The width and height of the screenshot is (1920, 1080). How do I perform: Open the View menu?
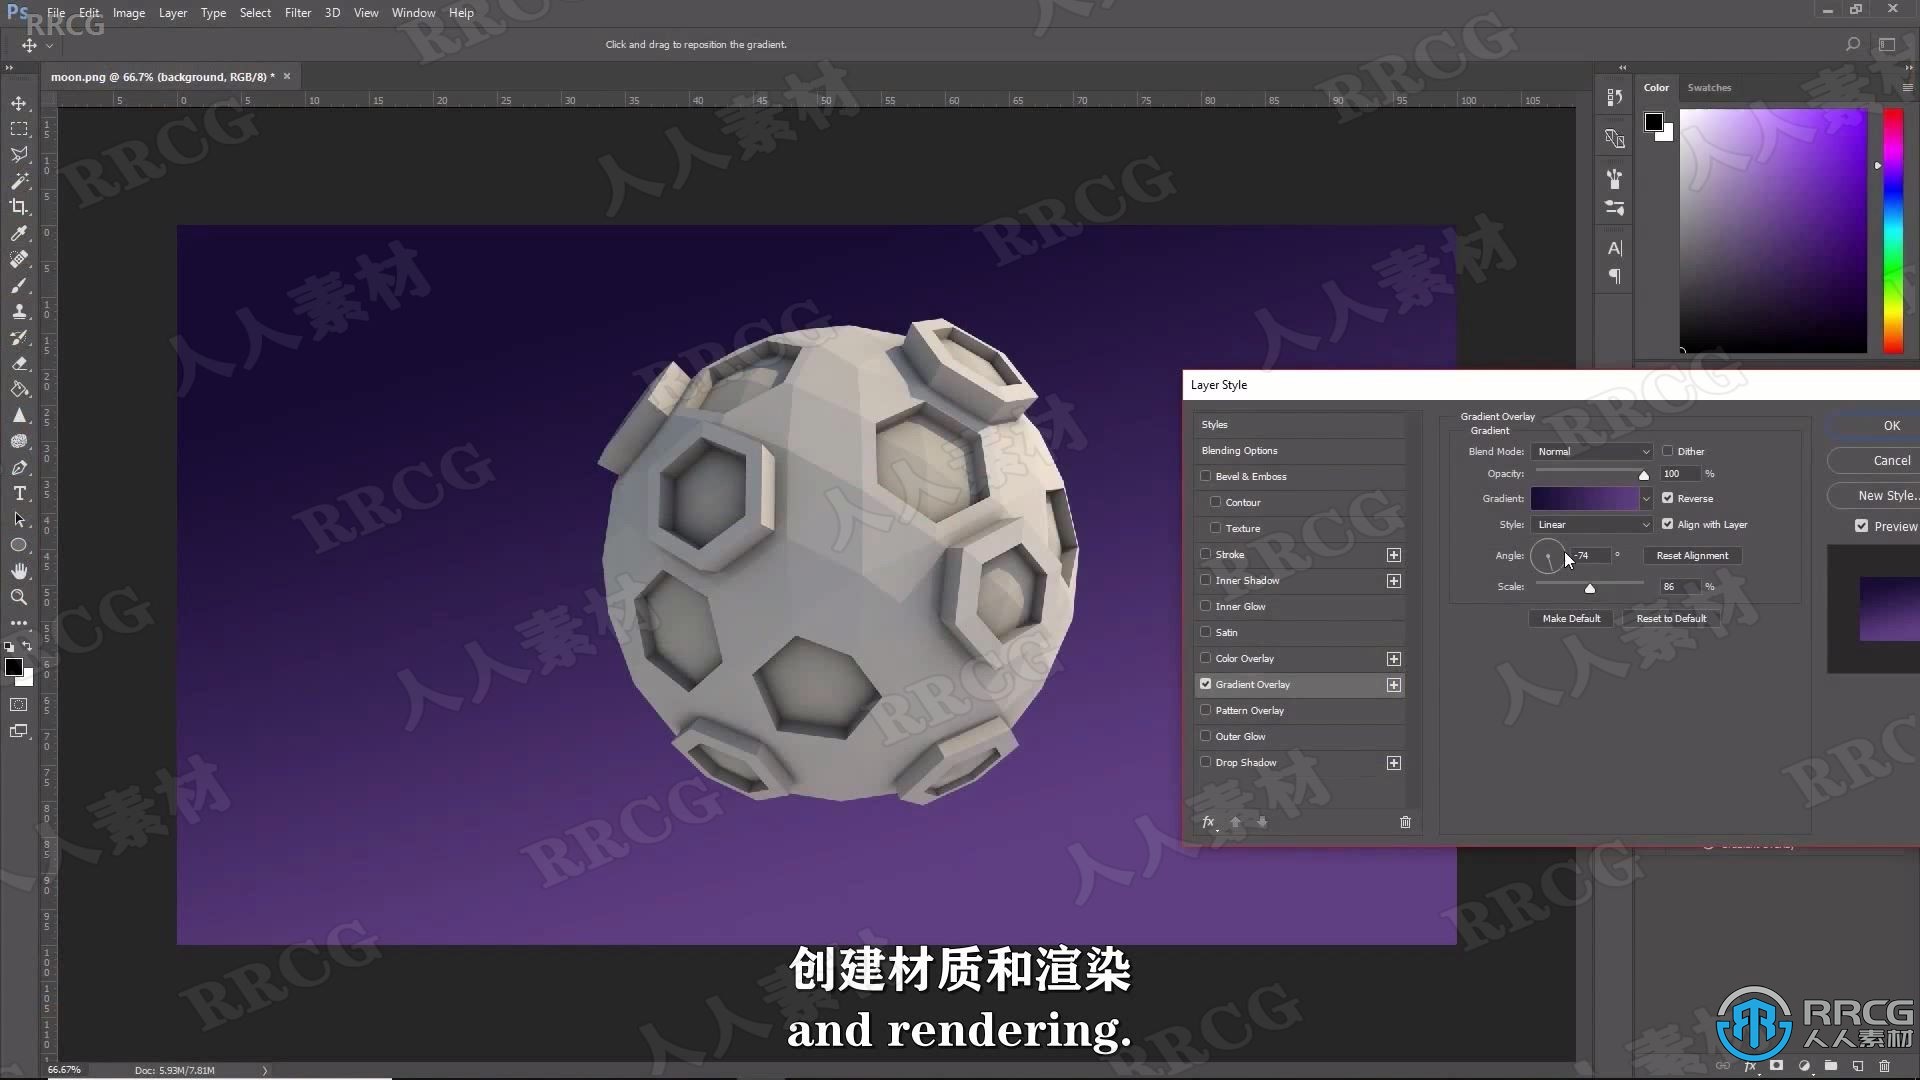point(367,12)
